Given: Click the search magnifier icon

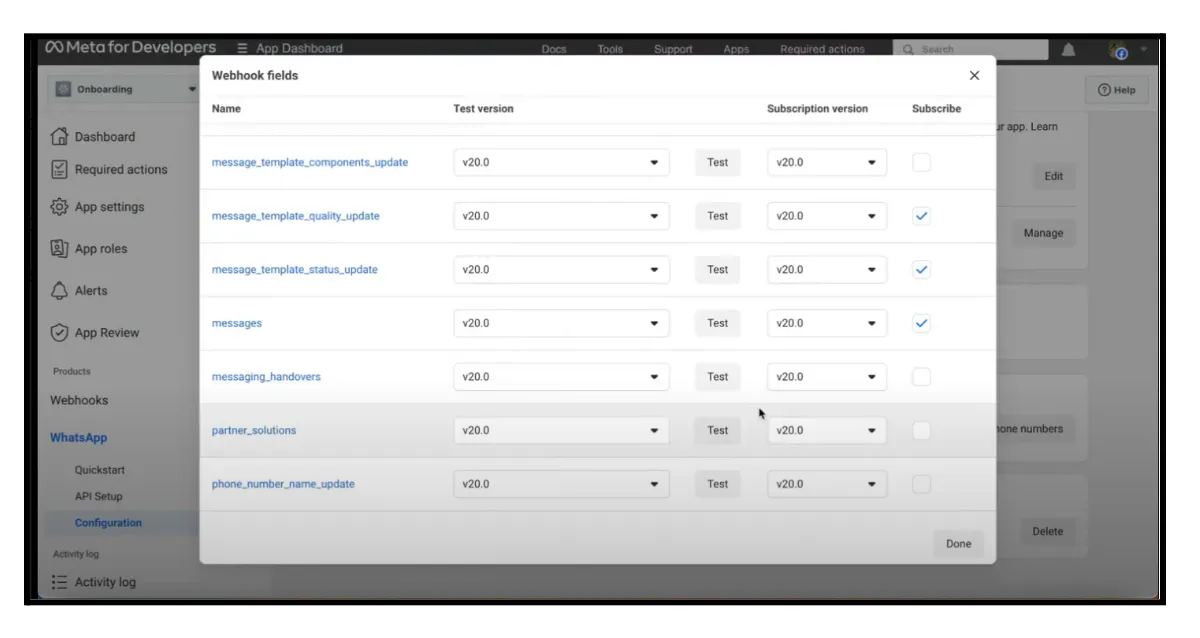Looking at the screenshot, I should (x=909, y=49).
